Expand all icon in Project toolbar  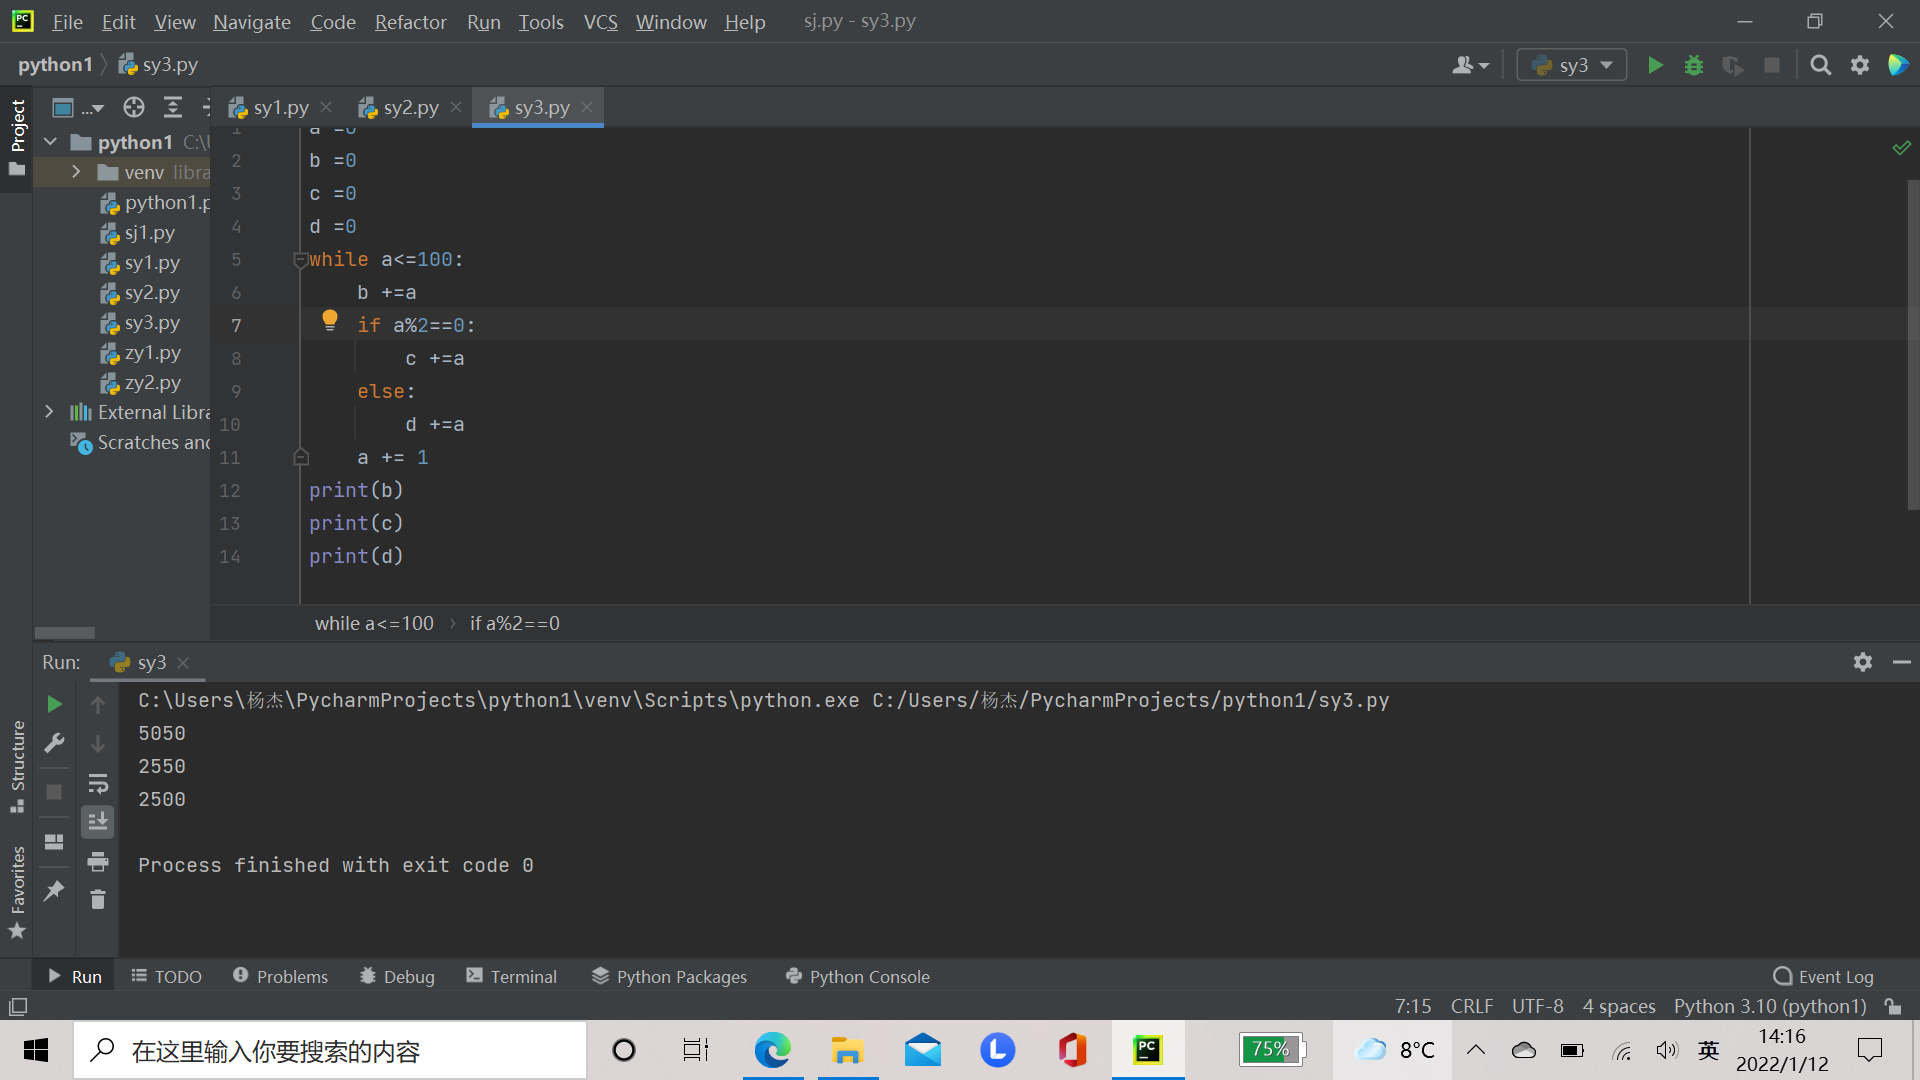pyautogui.click(x=173, y=107)
